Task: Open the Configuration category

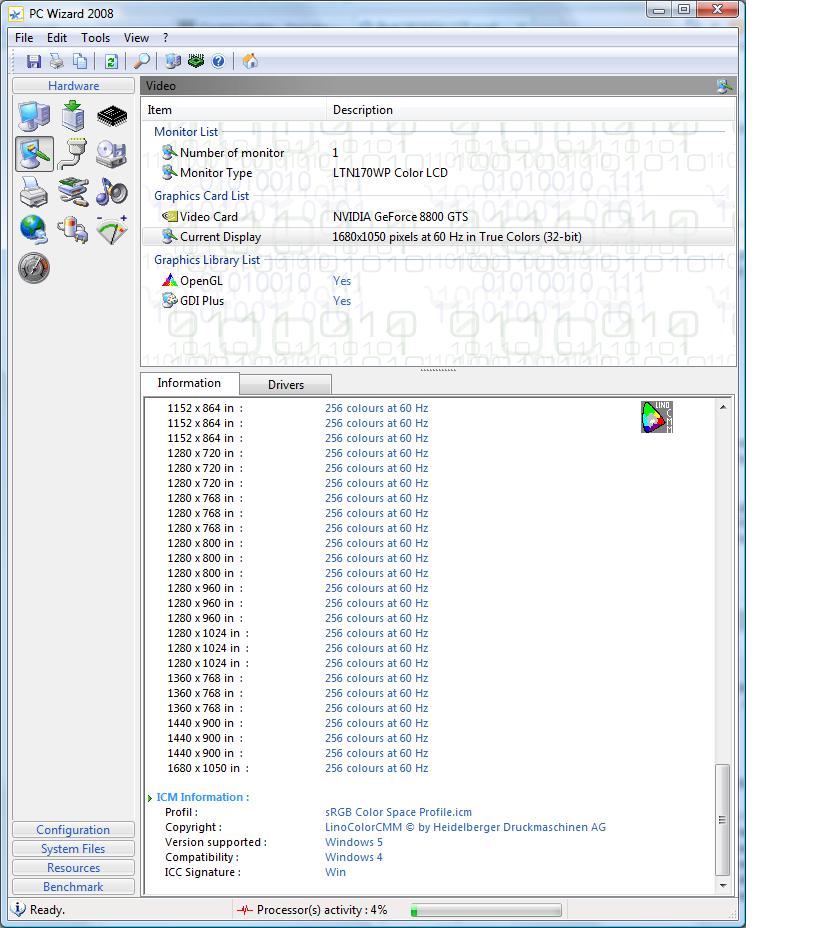Action: pyautogui.click(x=73, y=830)
